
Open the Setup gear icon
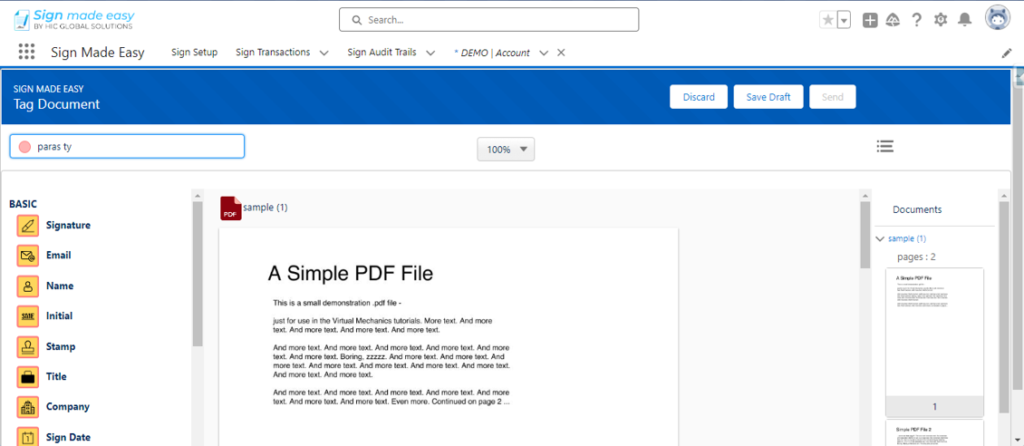(x=940, y=20)
